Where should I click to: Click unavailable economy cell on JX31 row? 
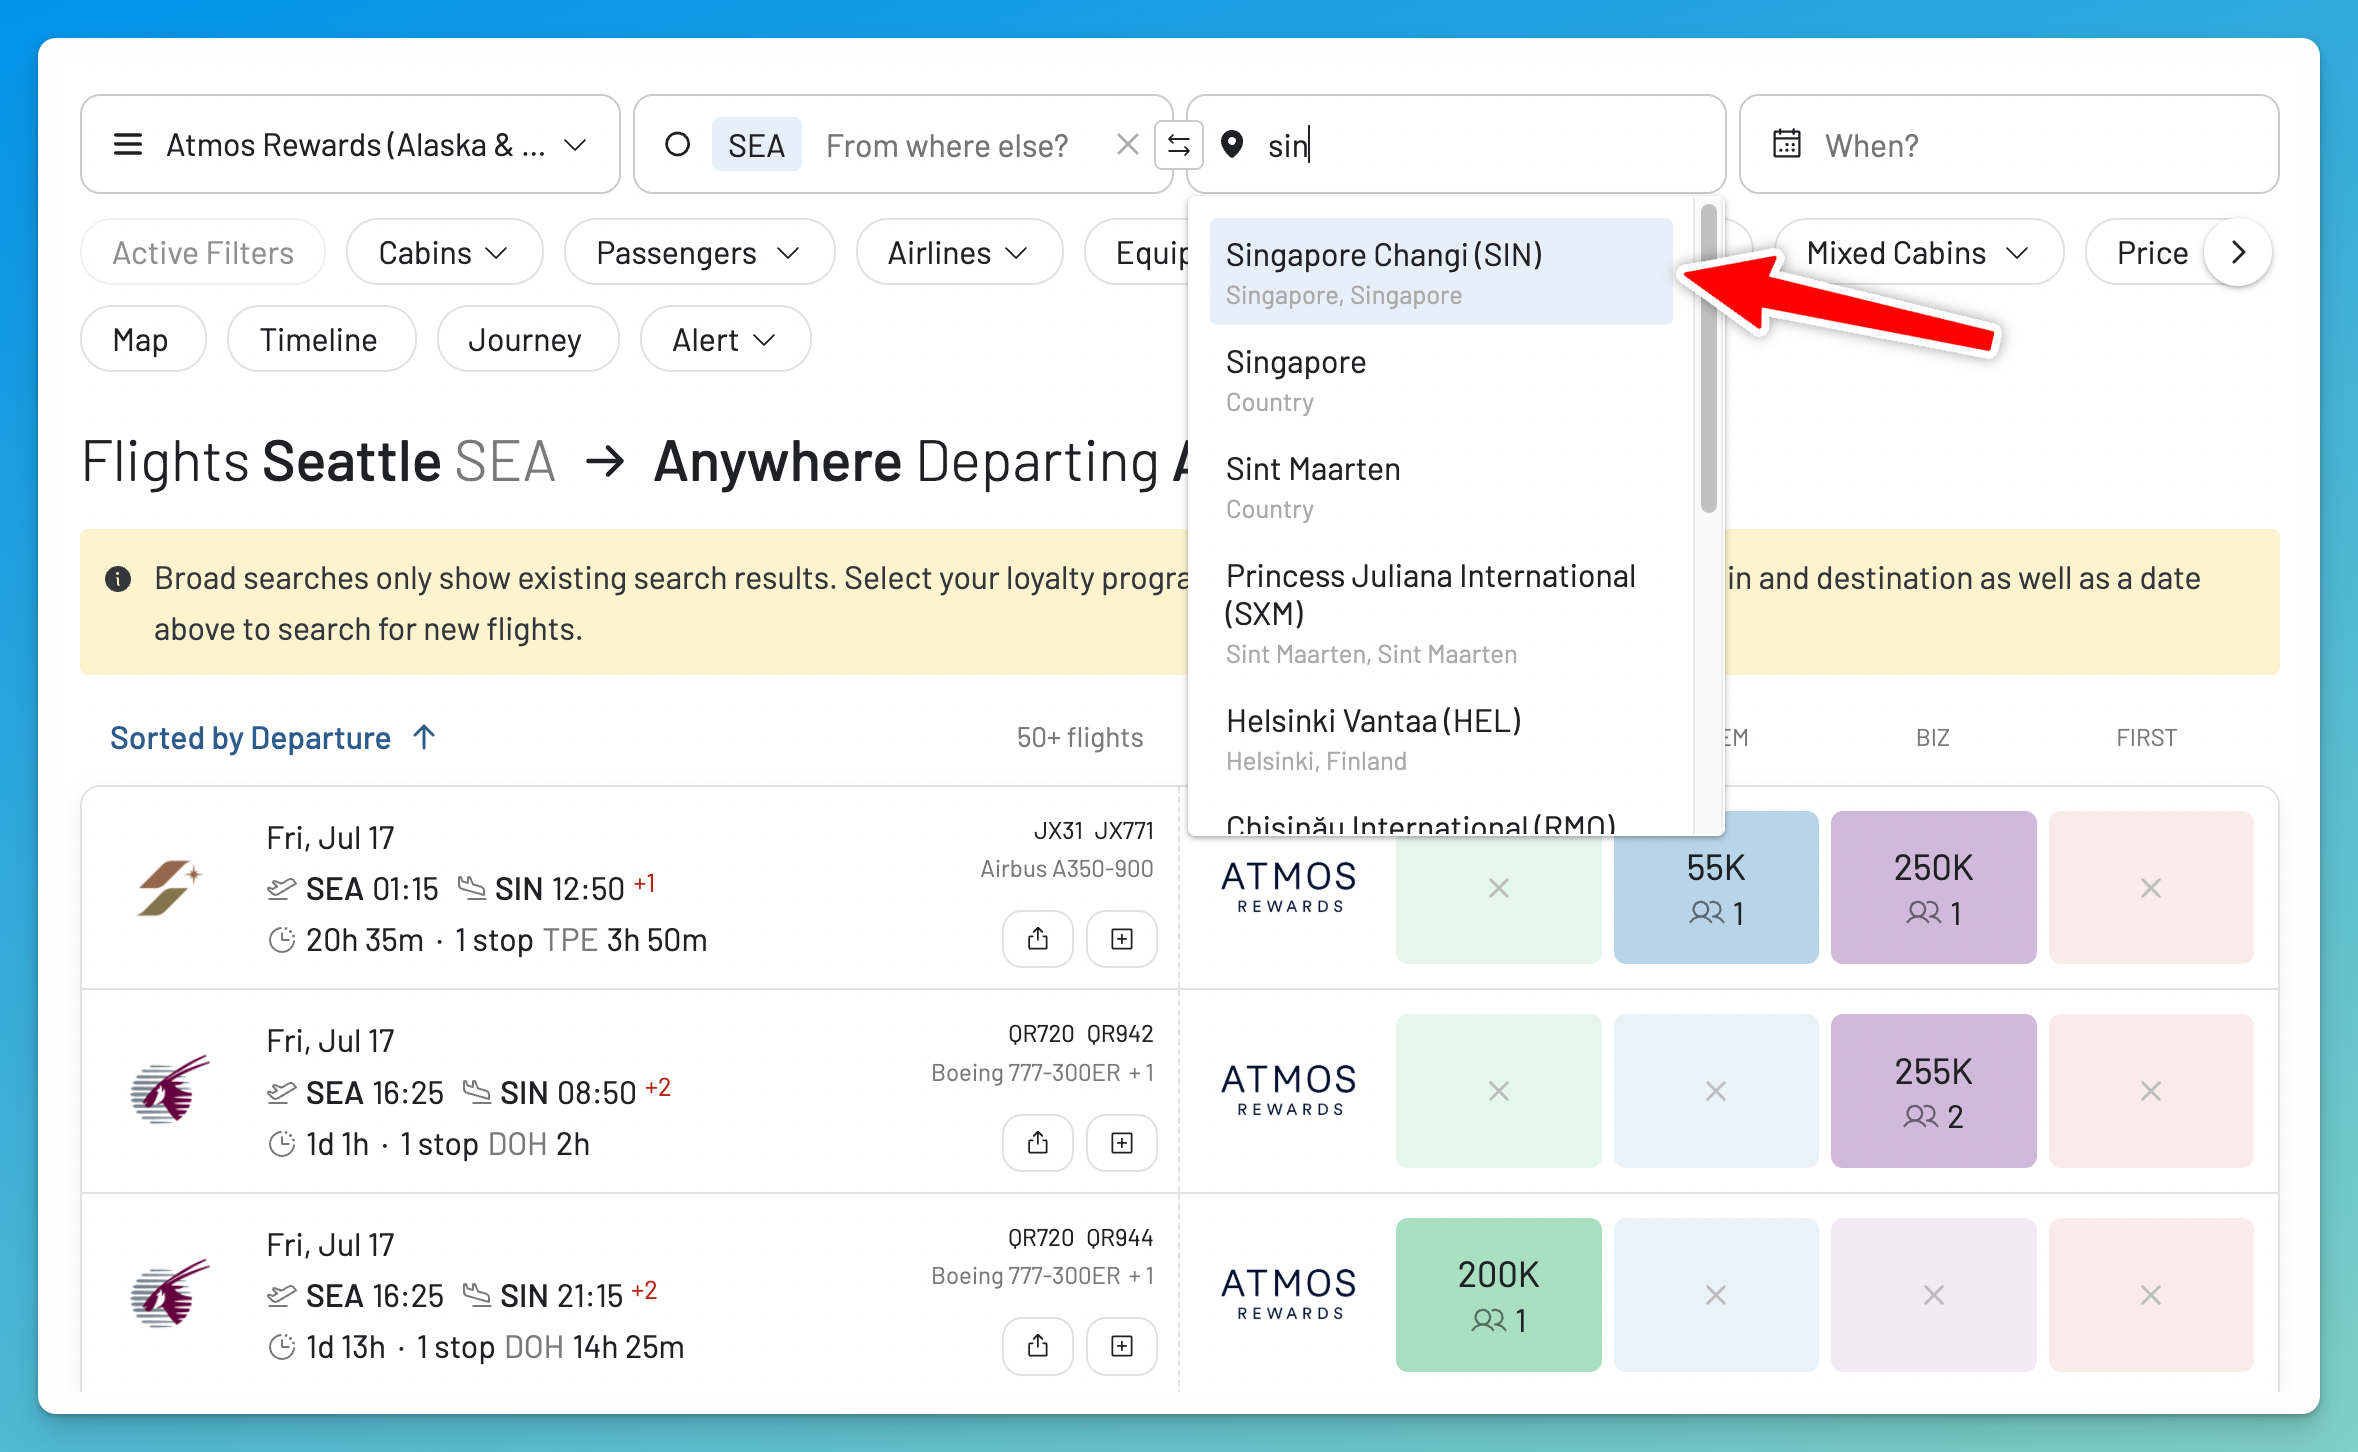1498,888
